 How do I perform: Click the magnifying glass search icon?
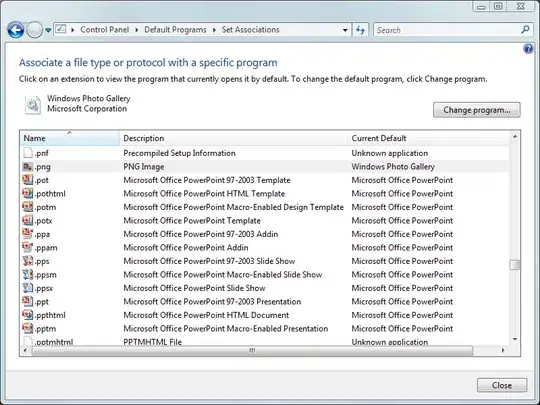(x=525, y=30)
